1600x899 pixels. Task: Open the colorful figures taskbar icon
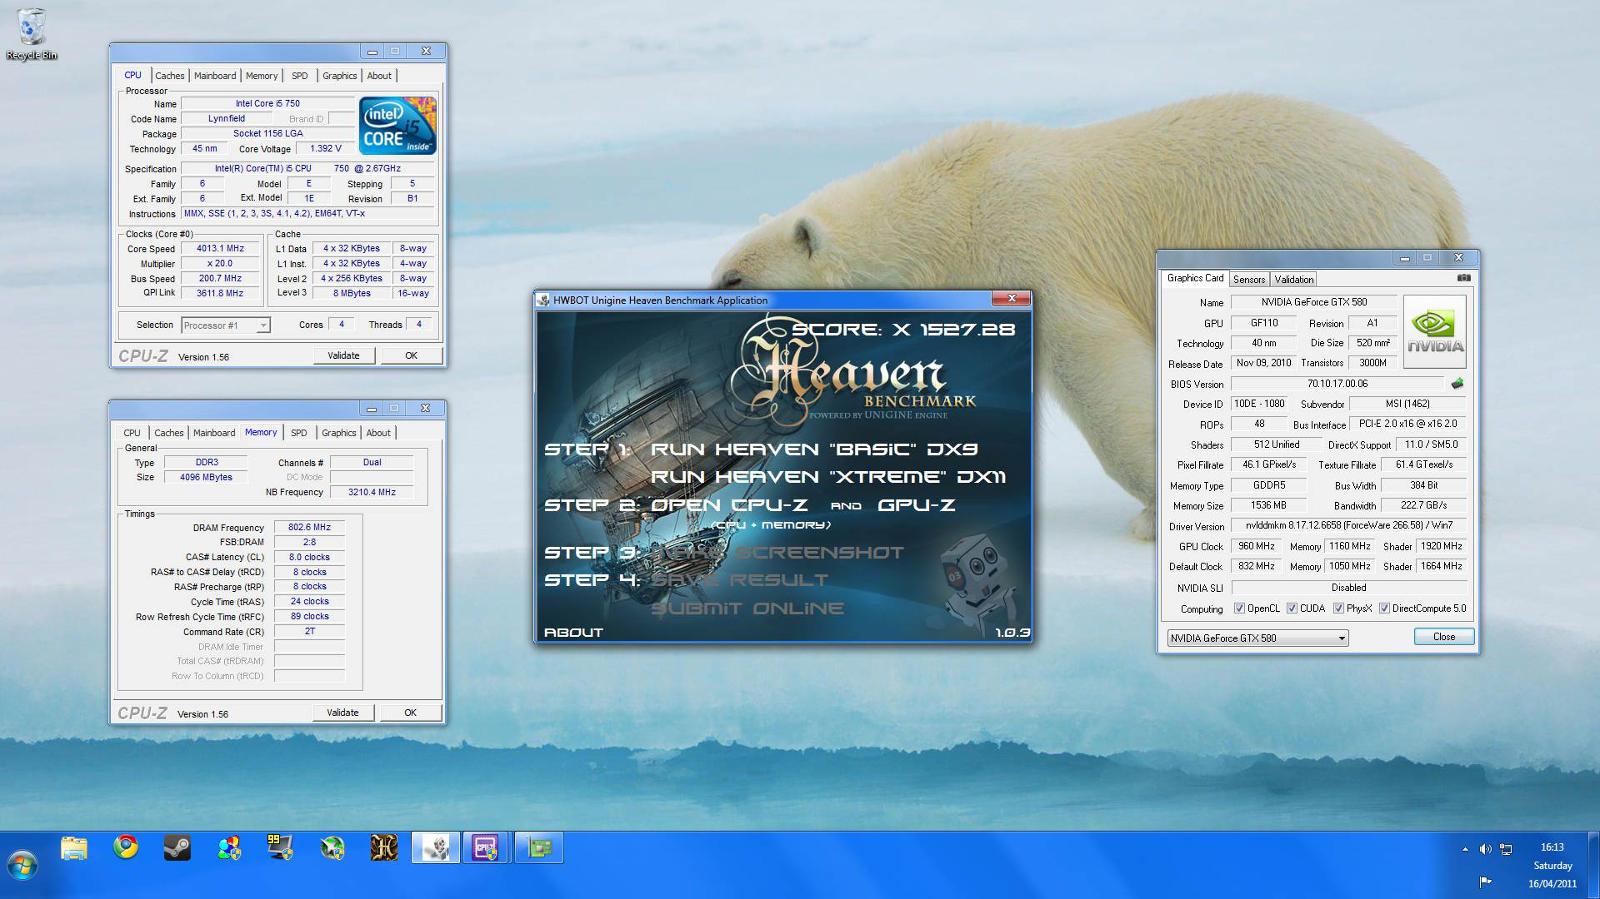229,848
